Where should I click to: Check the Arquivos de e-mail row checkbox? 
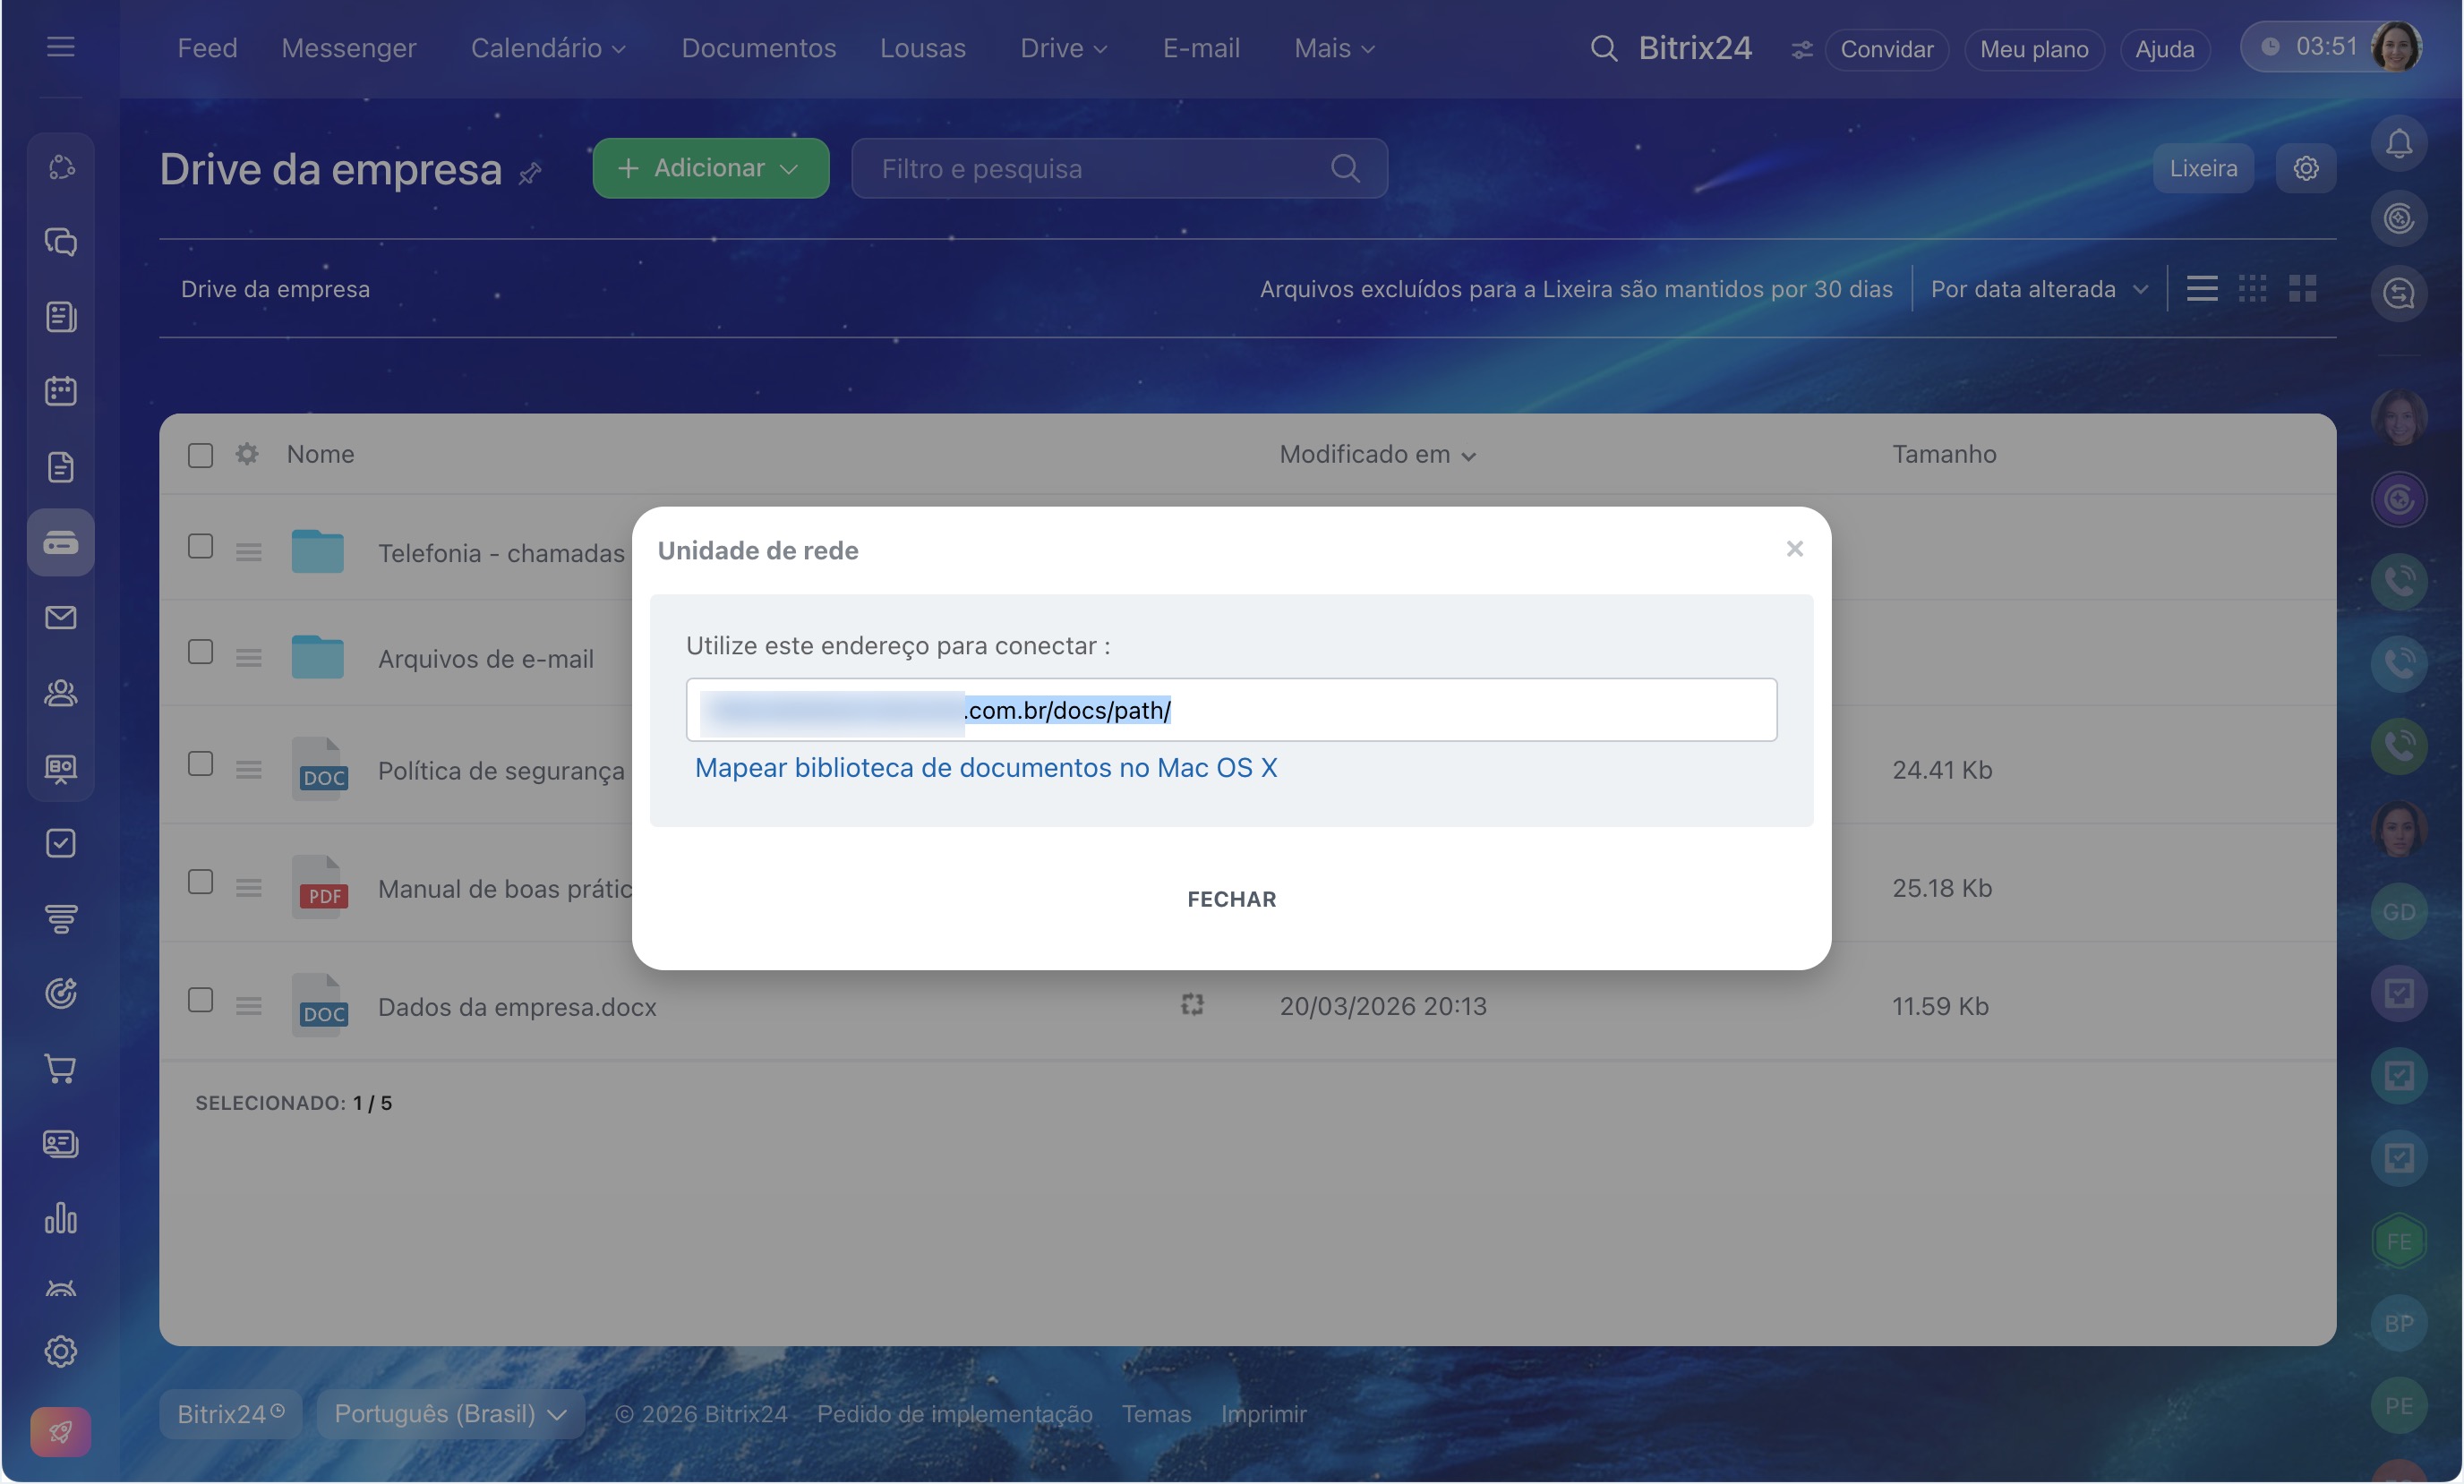point(200,652)
